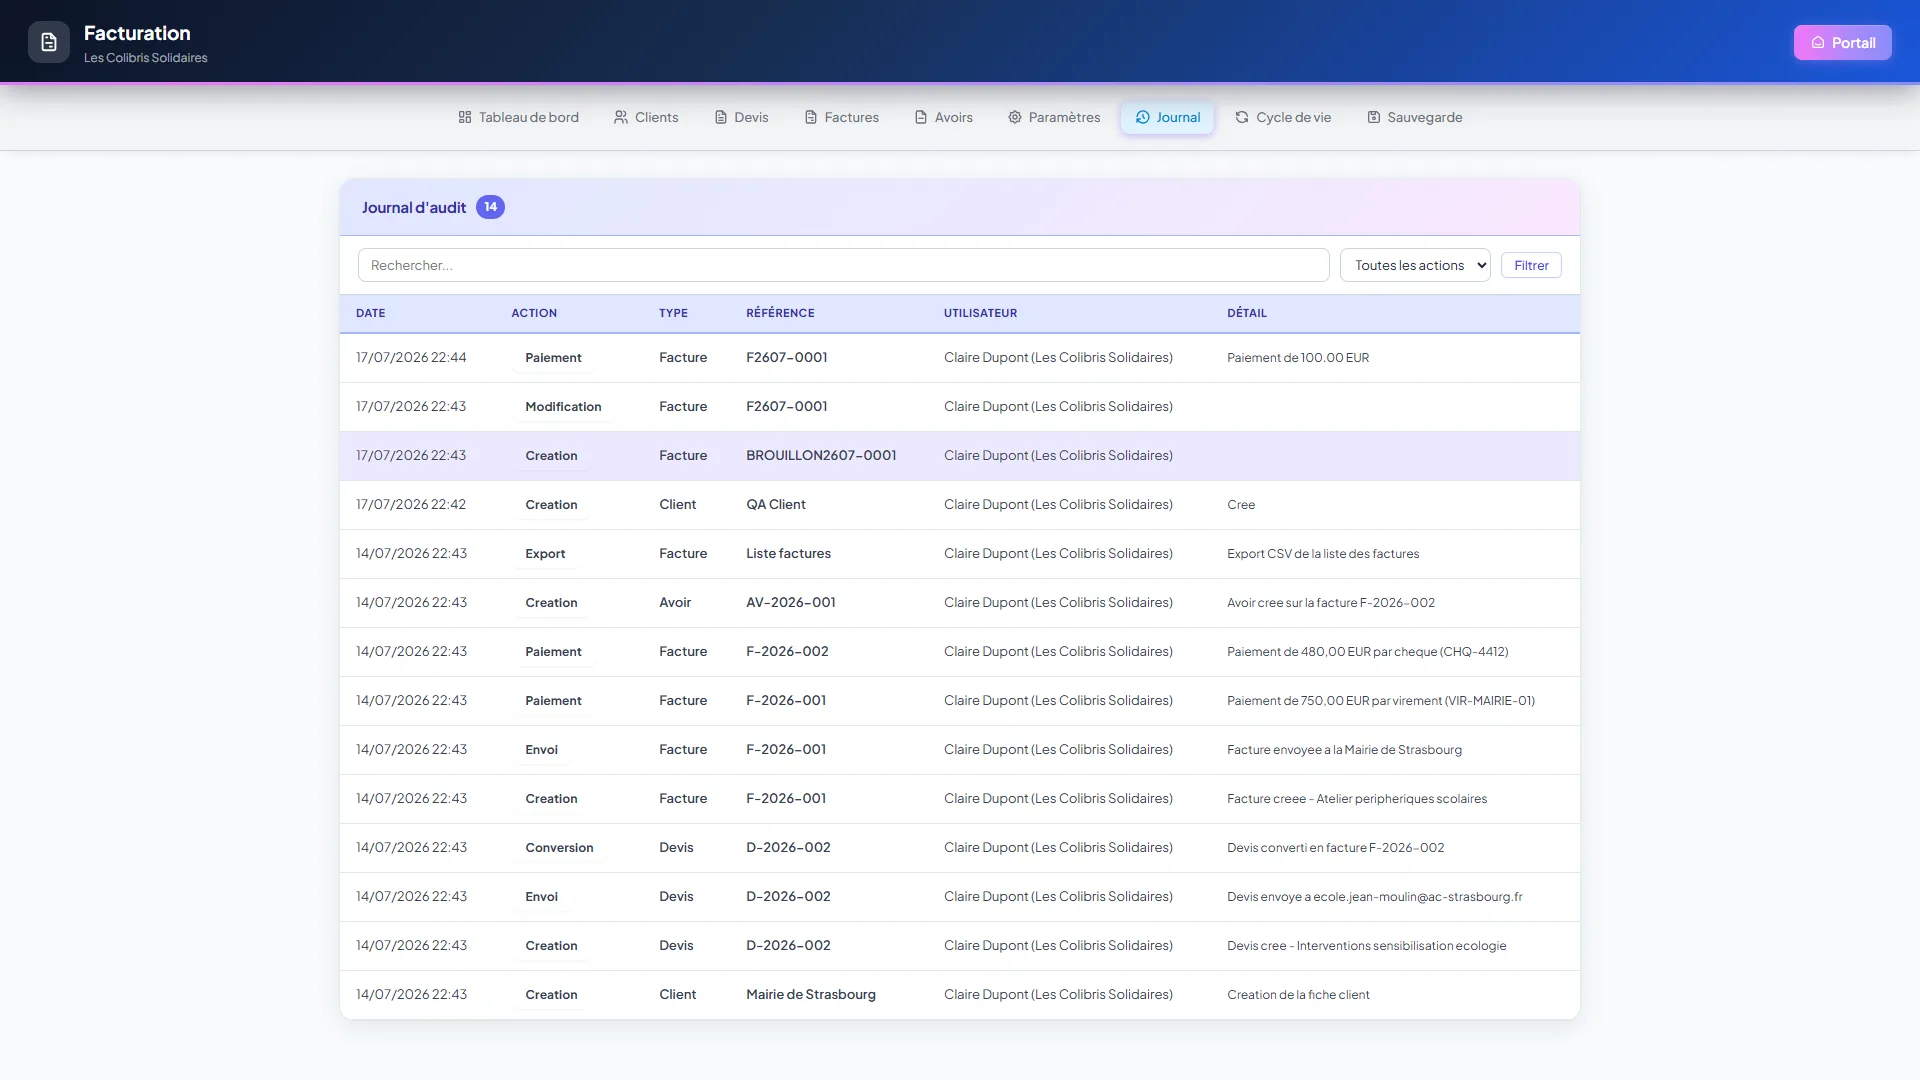Image resolution: width=1920 pixels, height=1080 pixels.
Task: Sort by the Date column header
Action: tap(370, 313)
